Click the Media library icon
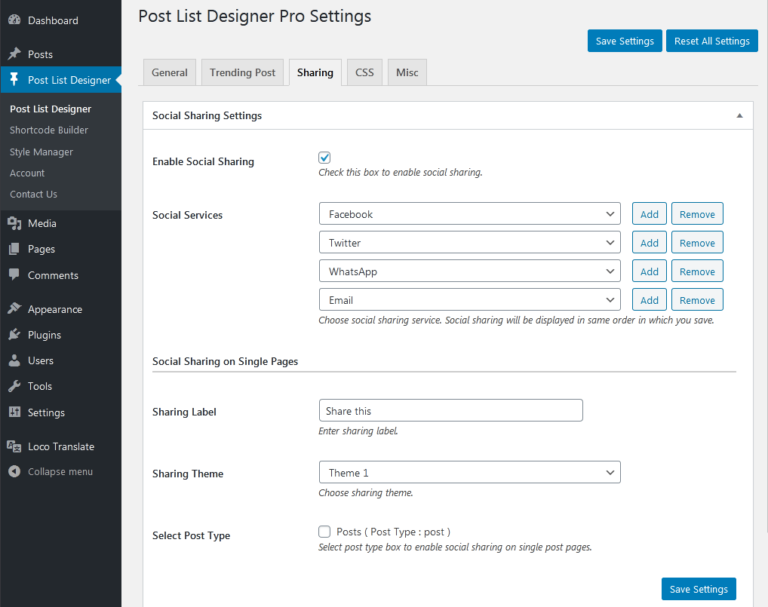 coord(14,223)
